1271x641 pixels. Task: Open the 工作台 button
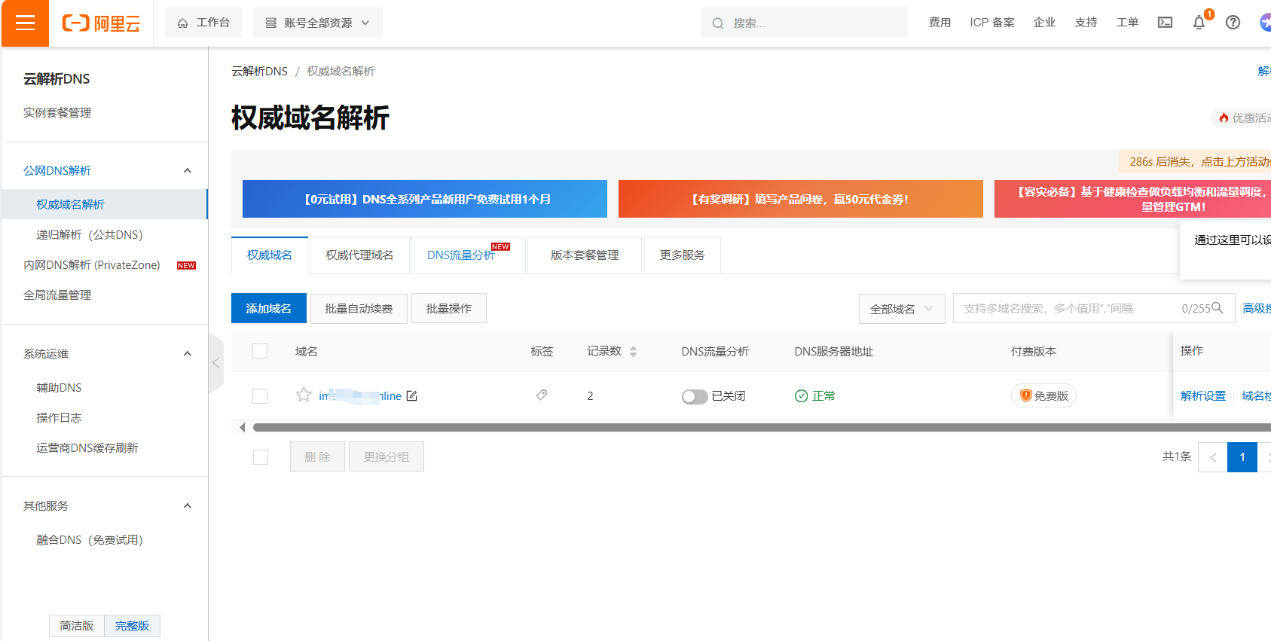(204, 23)
